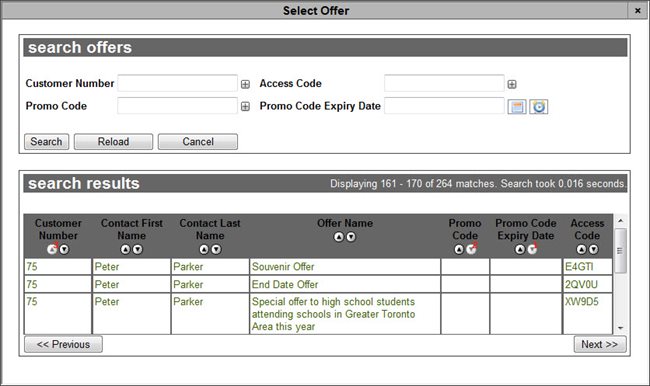Focus the Customer Number input field

[x=177, y=83]
